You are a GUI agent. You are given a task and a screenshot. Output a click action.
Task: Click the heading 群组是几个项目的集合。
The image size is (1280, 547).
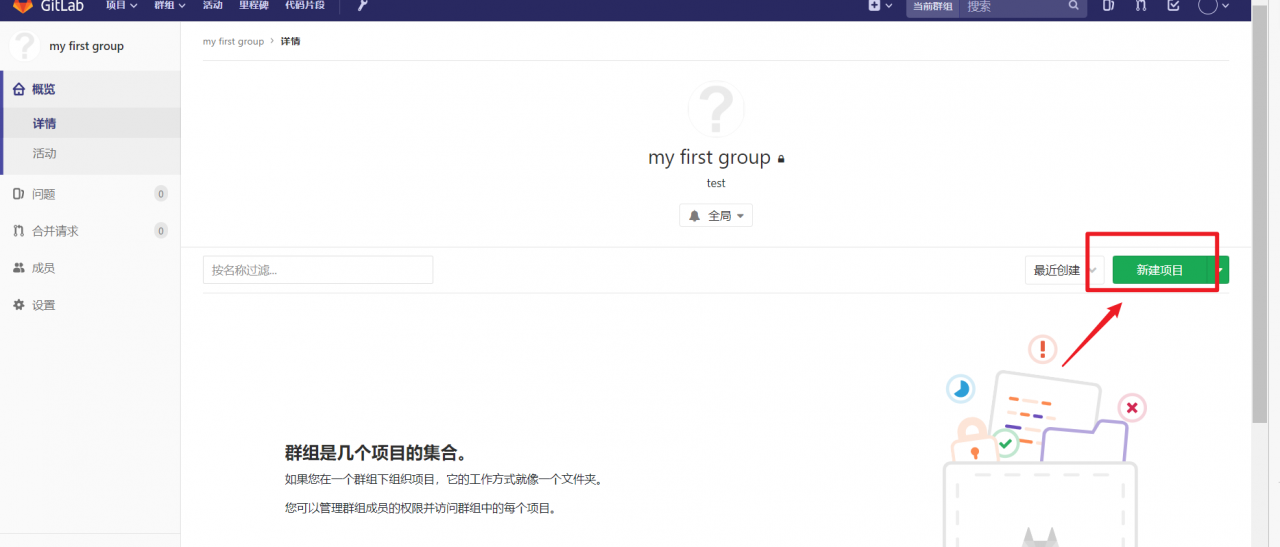click(376, 453)
